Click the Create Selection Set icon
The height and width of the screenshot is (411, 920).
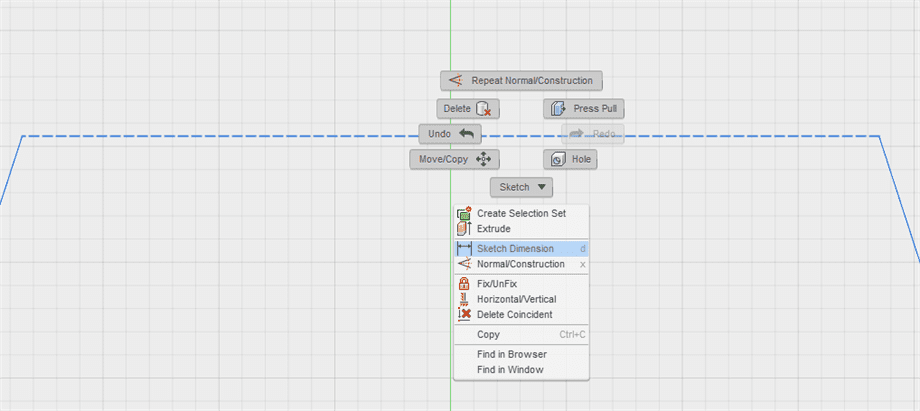coord(464,214)
